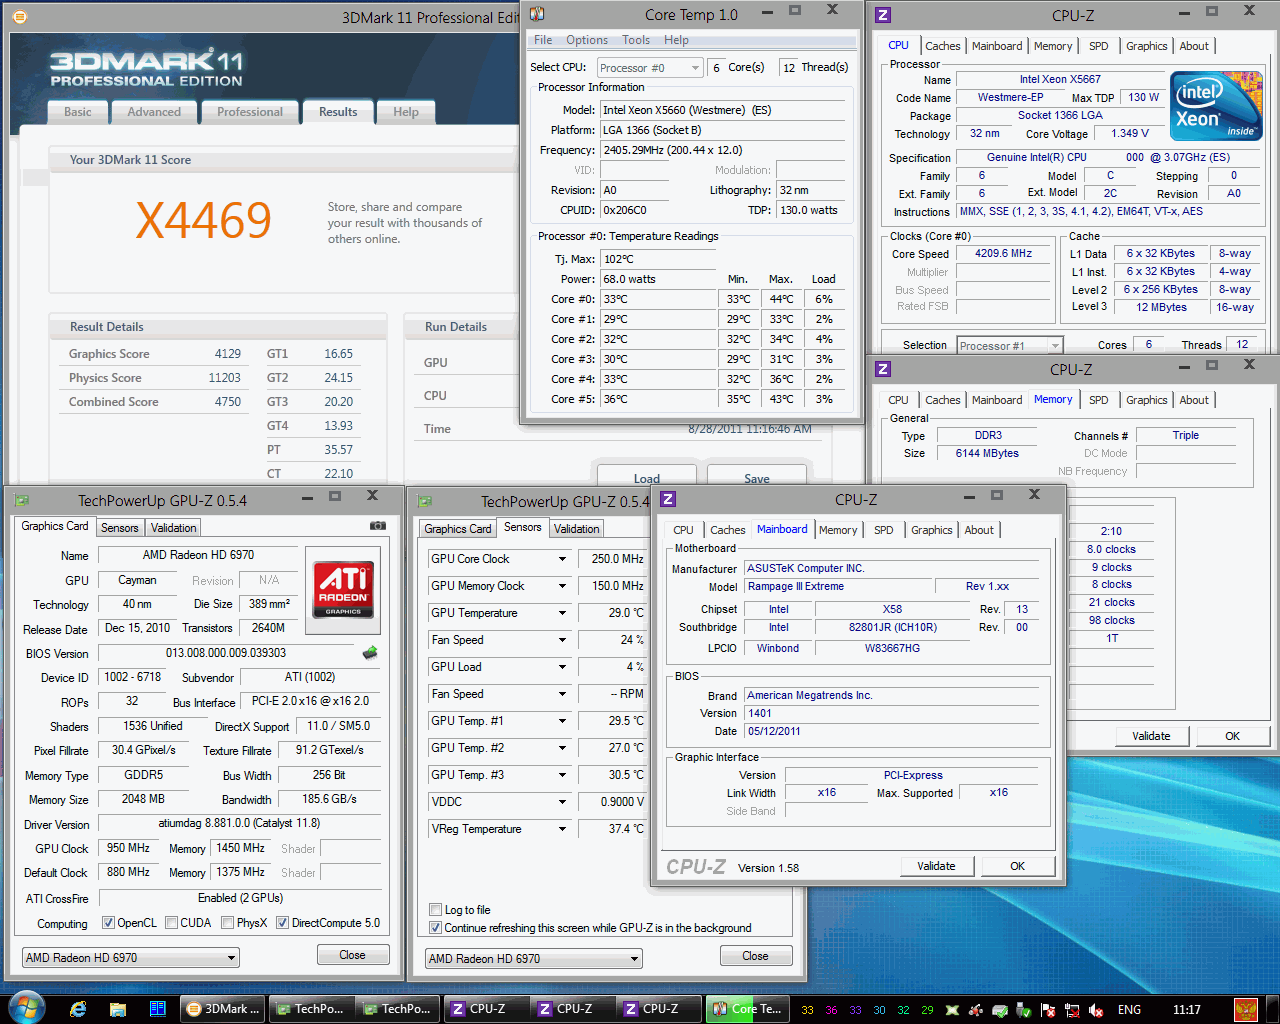
Task: Click OK in CPU-Z Mainboard window
Action: click(1017, 866)
